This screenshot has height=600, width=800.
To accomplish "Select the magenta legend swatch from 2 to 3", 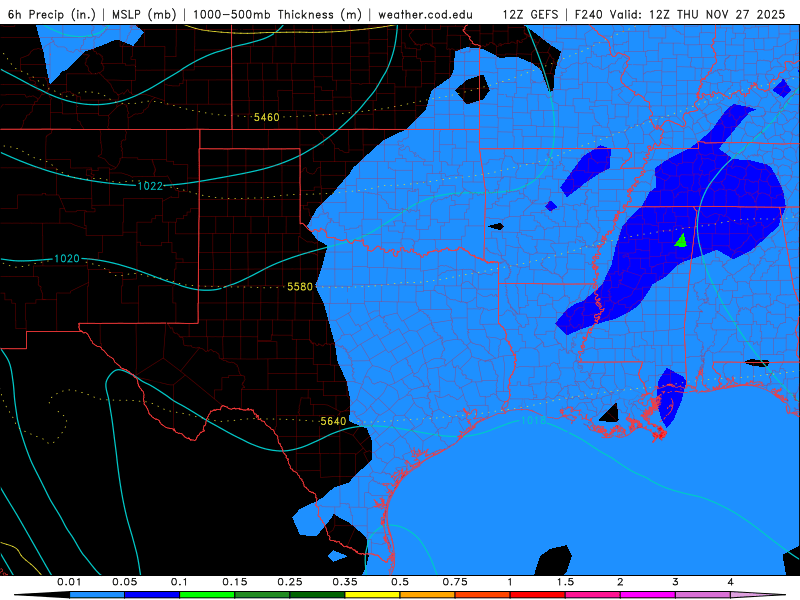I will click(x=648, y=595).
